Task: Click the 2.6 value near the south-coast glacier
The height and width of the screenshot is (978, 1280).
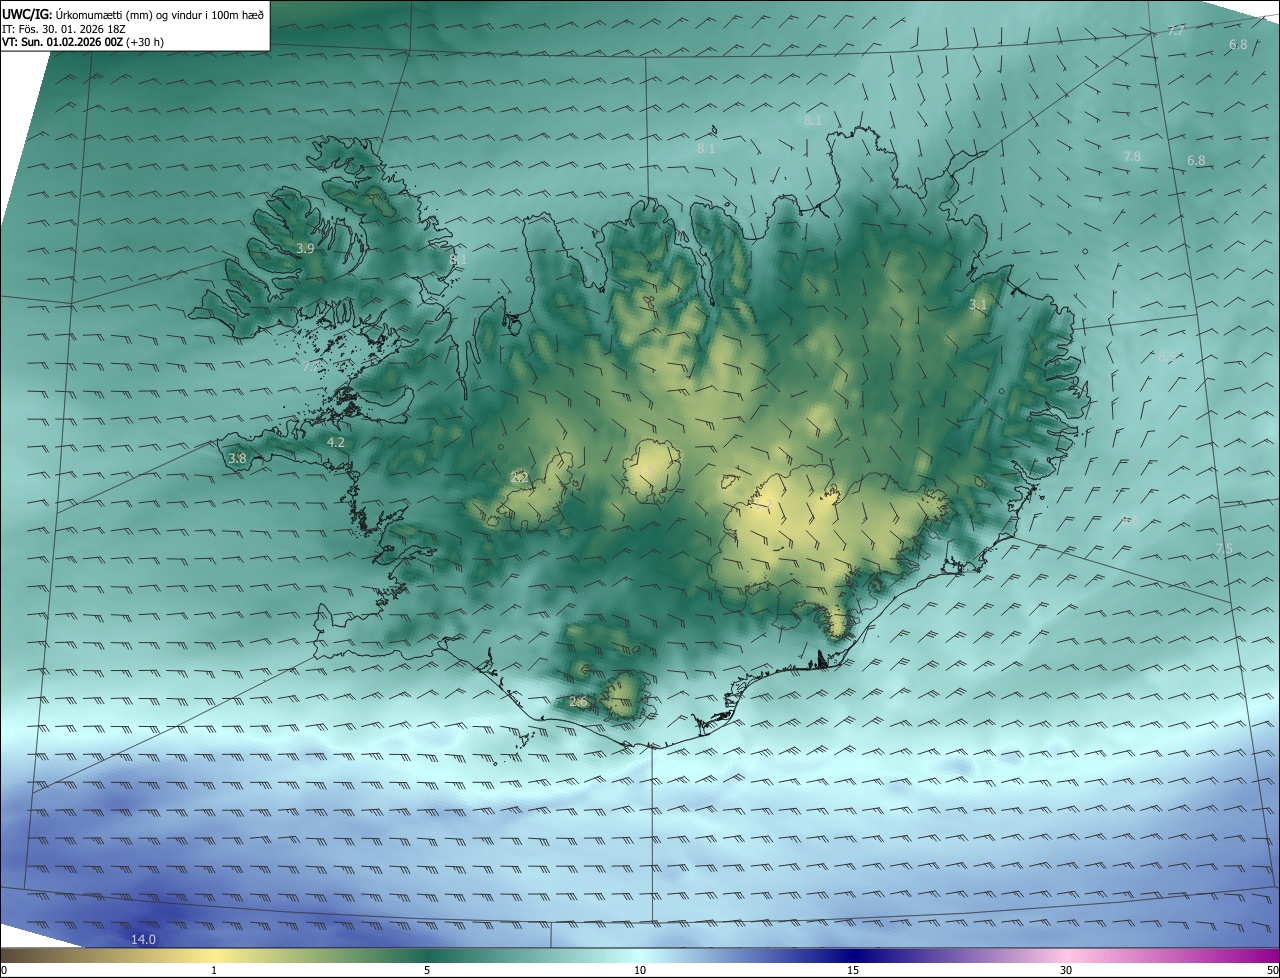Action: (578, 702)
